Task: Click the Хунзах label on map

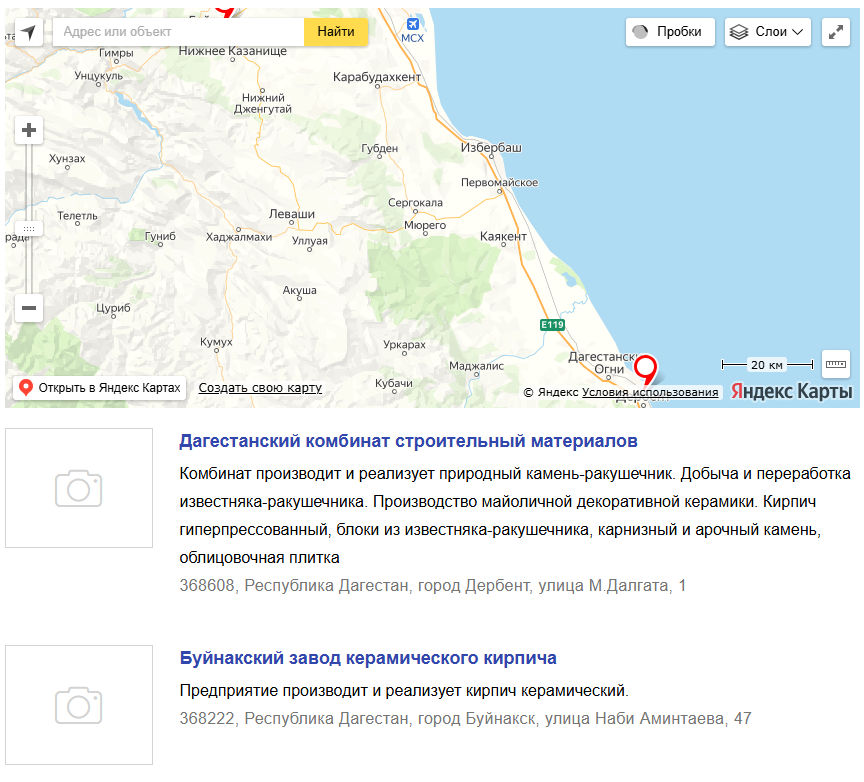Action: click(67, 159)
